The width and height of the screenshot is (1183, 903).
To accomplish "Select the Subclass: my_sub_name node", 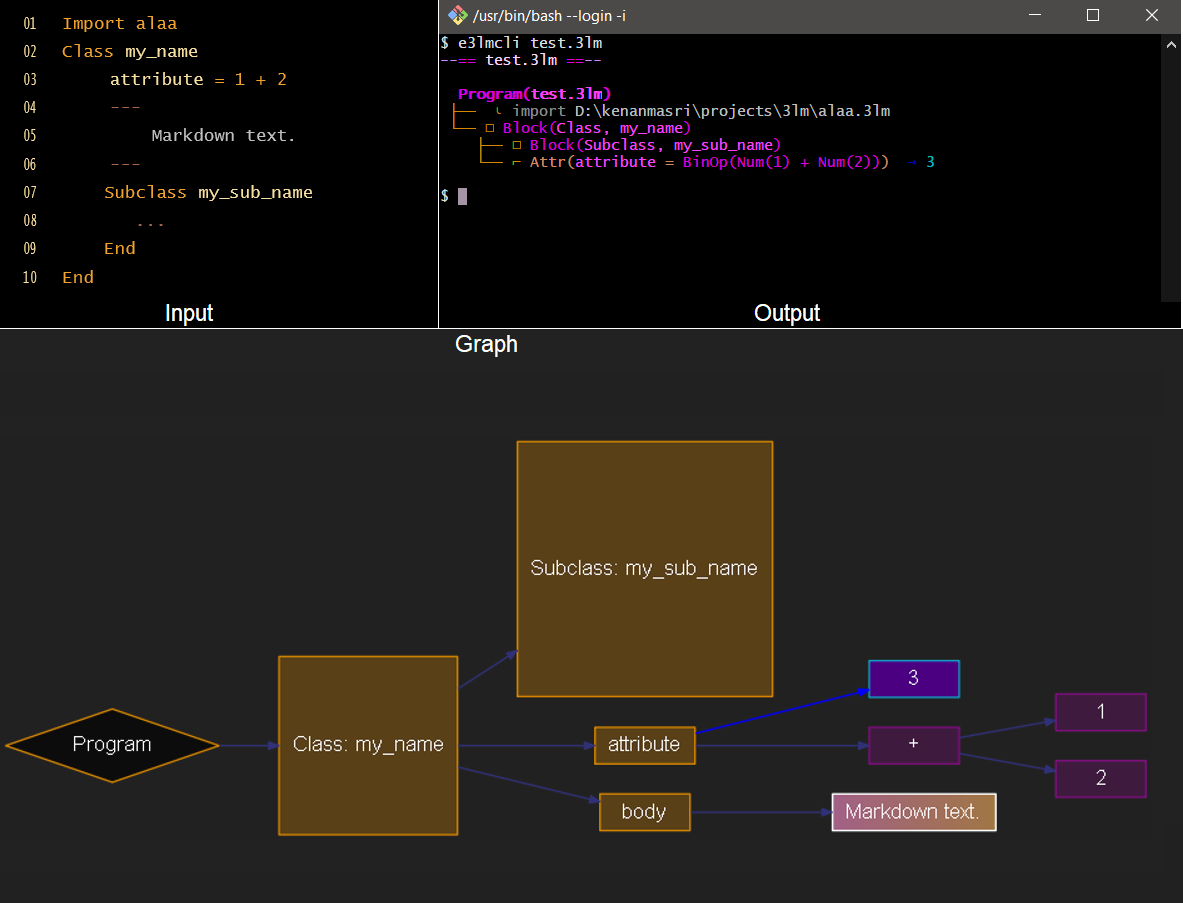I will tap(644, 569).
